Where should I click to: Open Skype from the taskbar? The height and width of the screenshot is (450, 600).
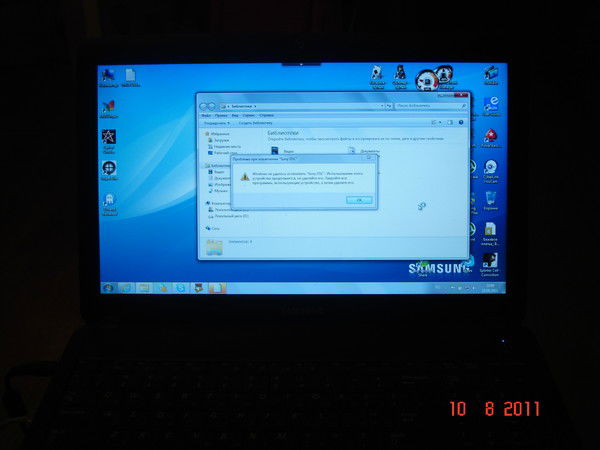(181, 288)
